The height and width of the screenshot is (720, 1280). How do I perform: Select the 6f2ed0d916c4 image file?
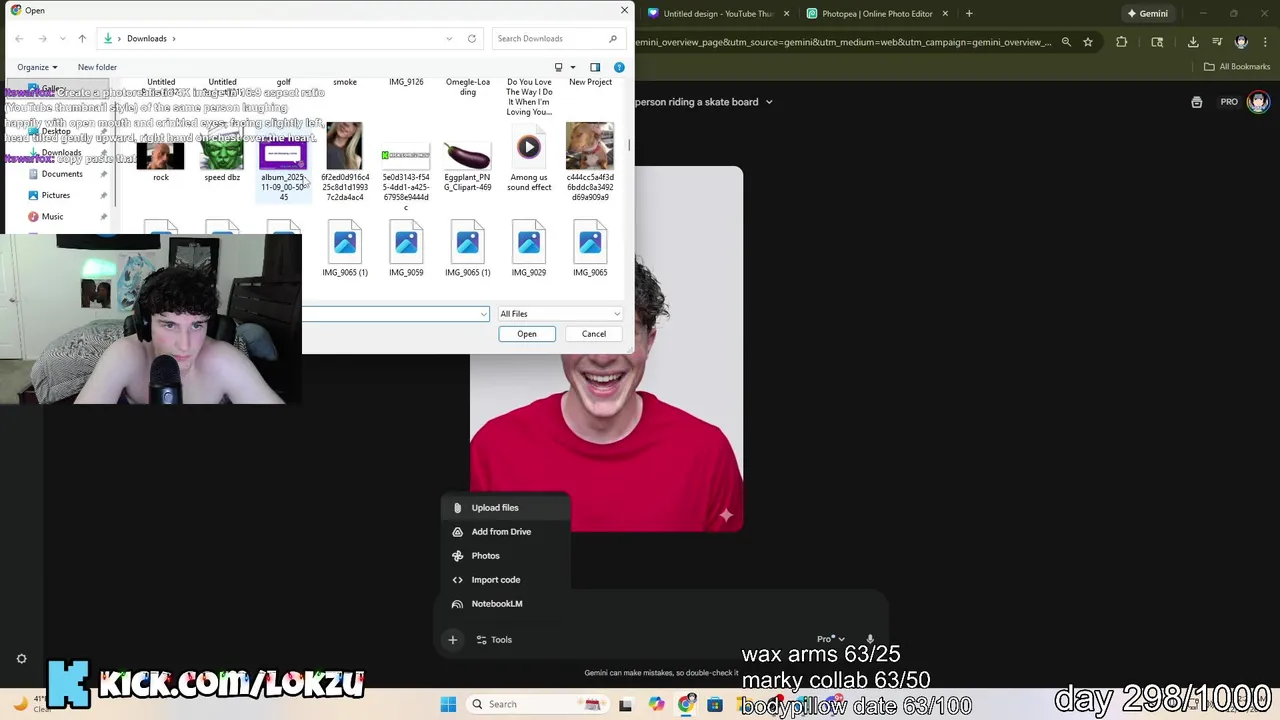coord(345,162)
